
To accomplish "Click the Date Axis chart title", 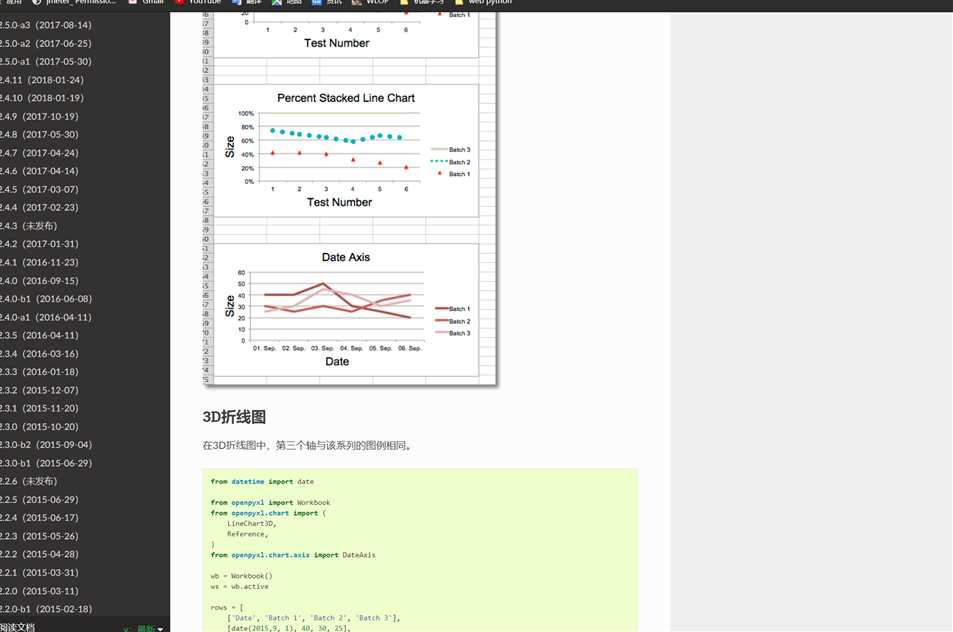I will point(346,257).
